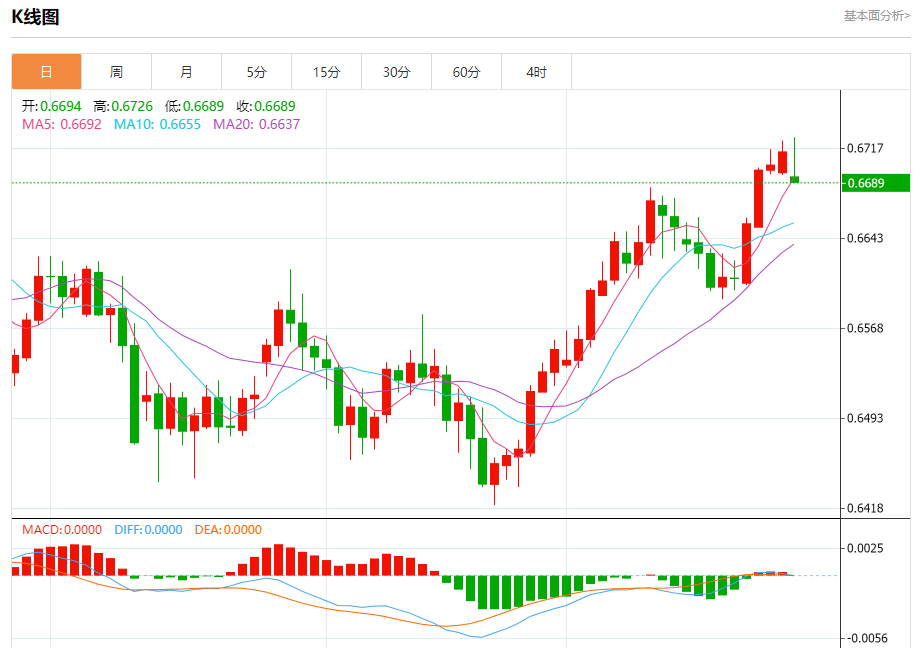
Task: Switch to the 5分 interval tab
Action: pos(256,72)
